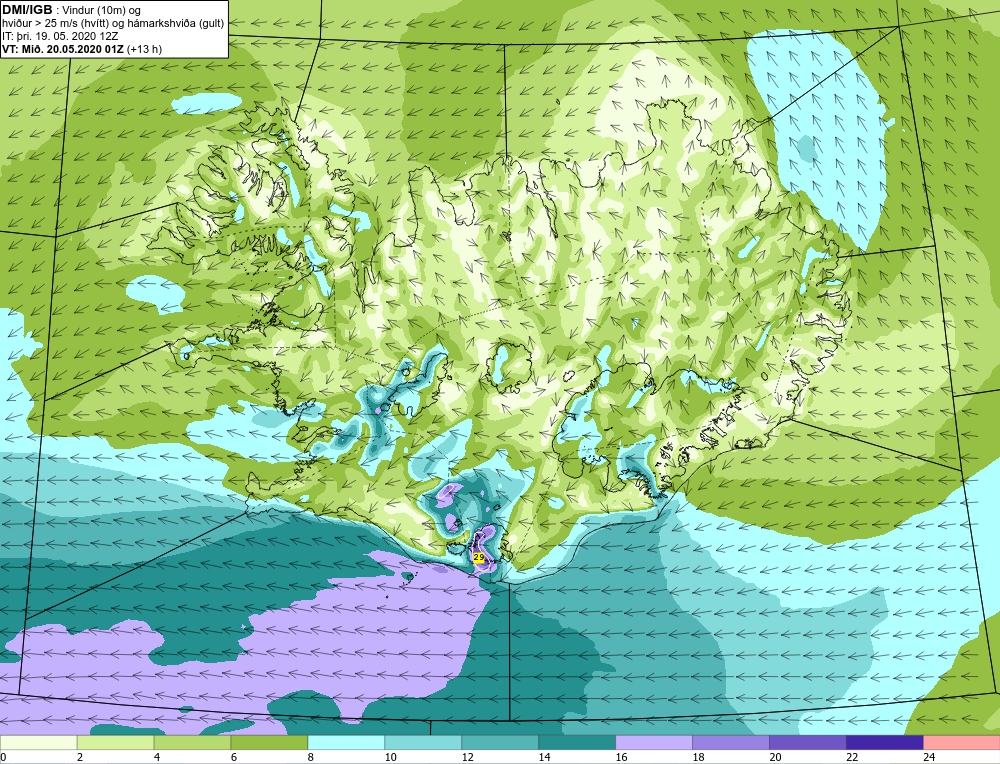The image size is (1000, 764).
Task: Click the legend label '16'
Action: point(621,757)
